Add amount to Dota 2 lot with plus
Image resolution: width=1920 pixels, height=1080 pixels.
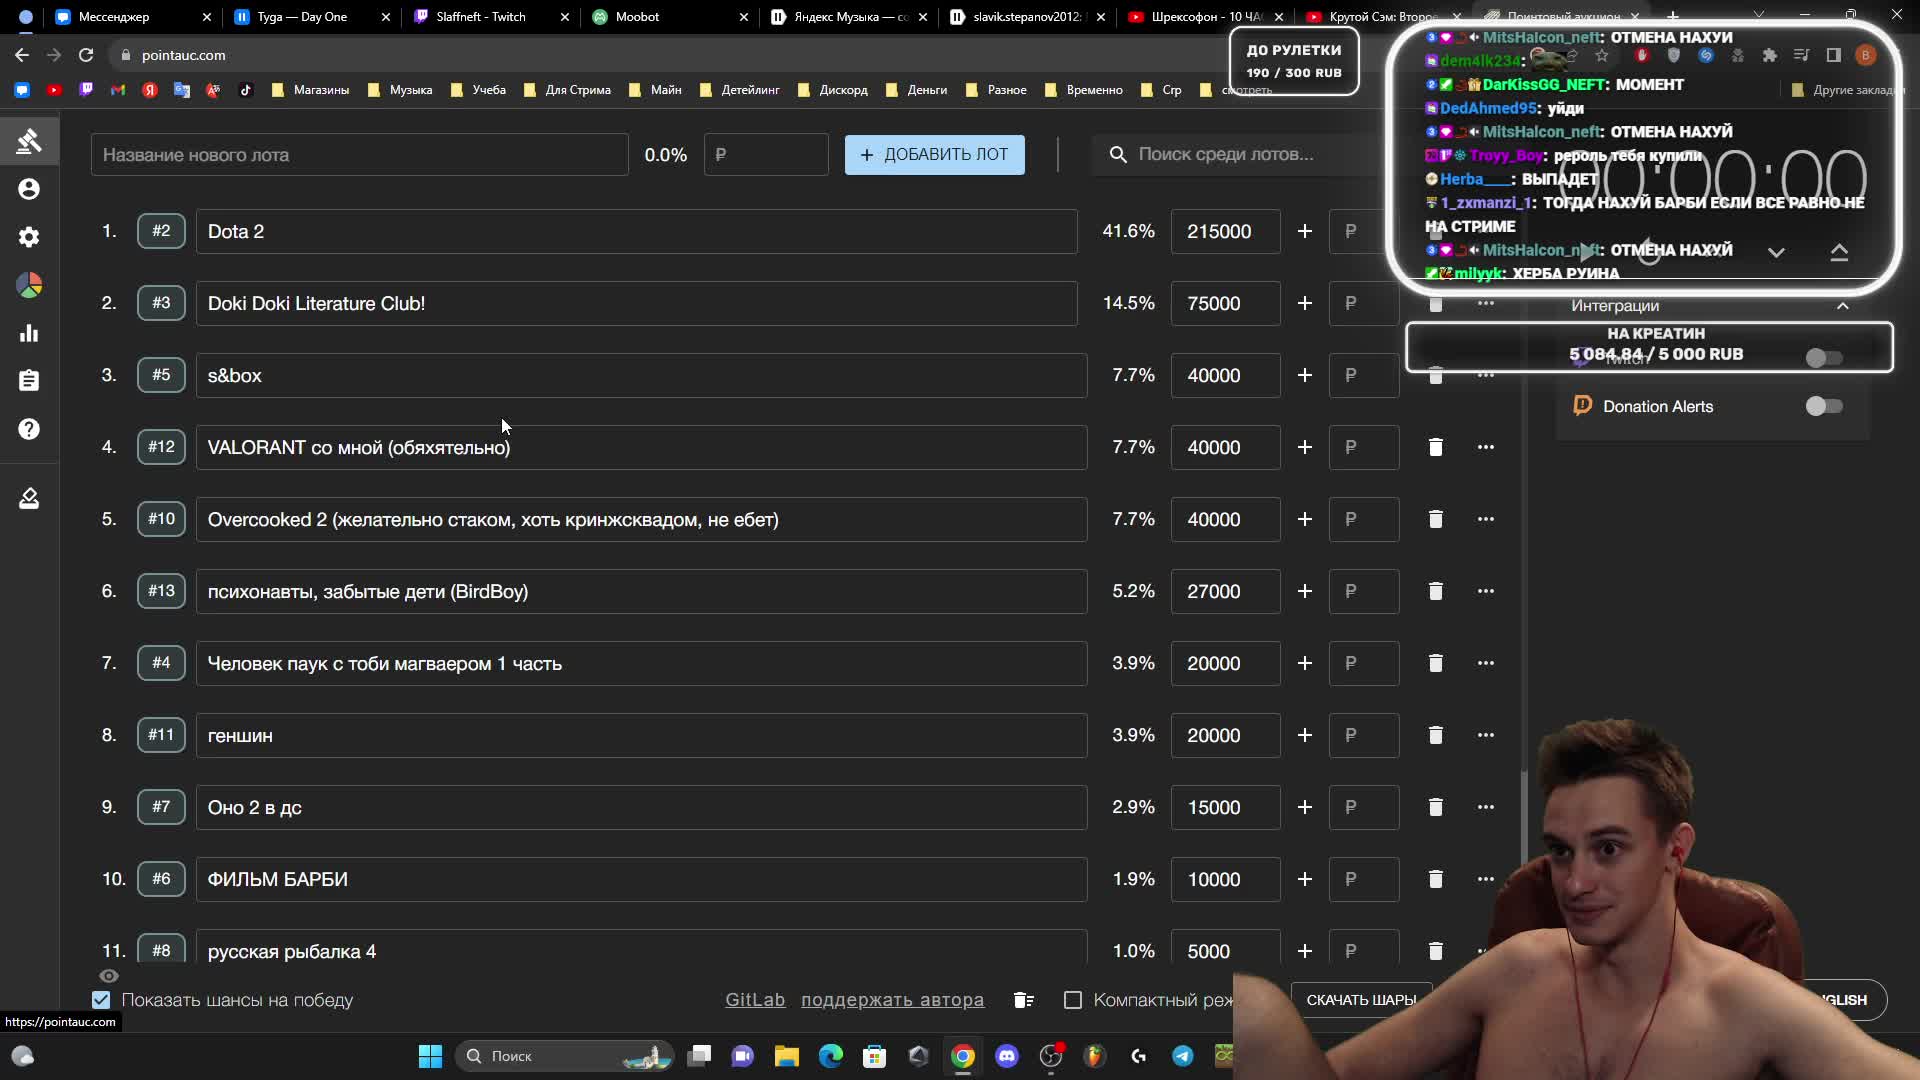1304,231
